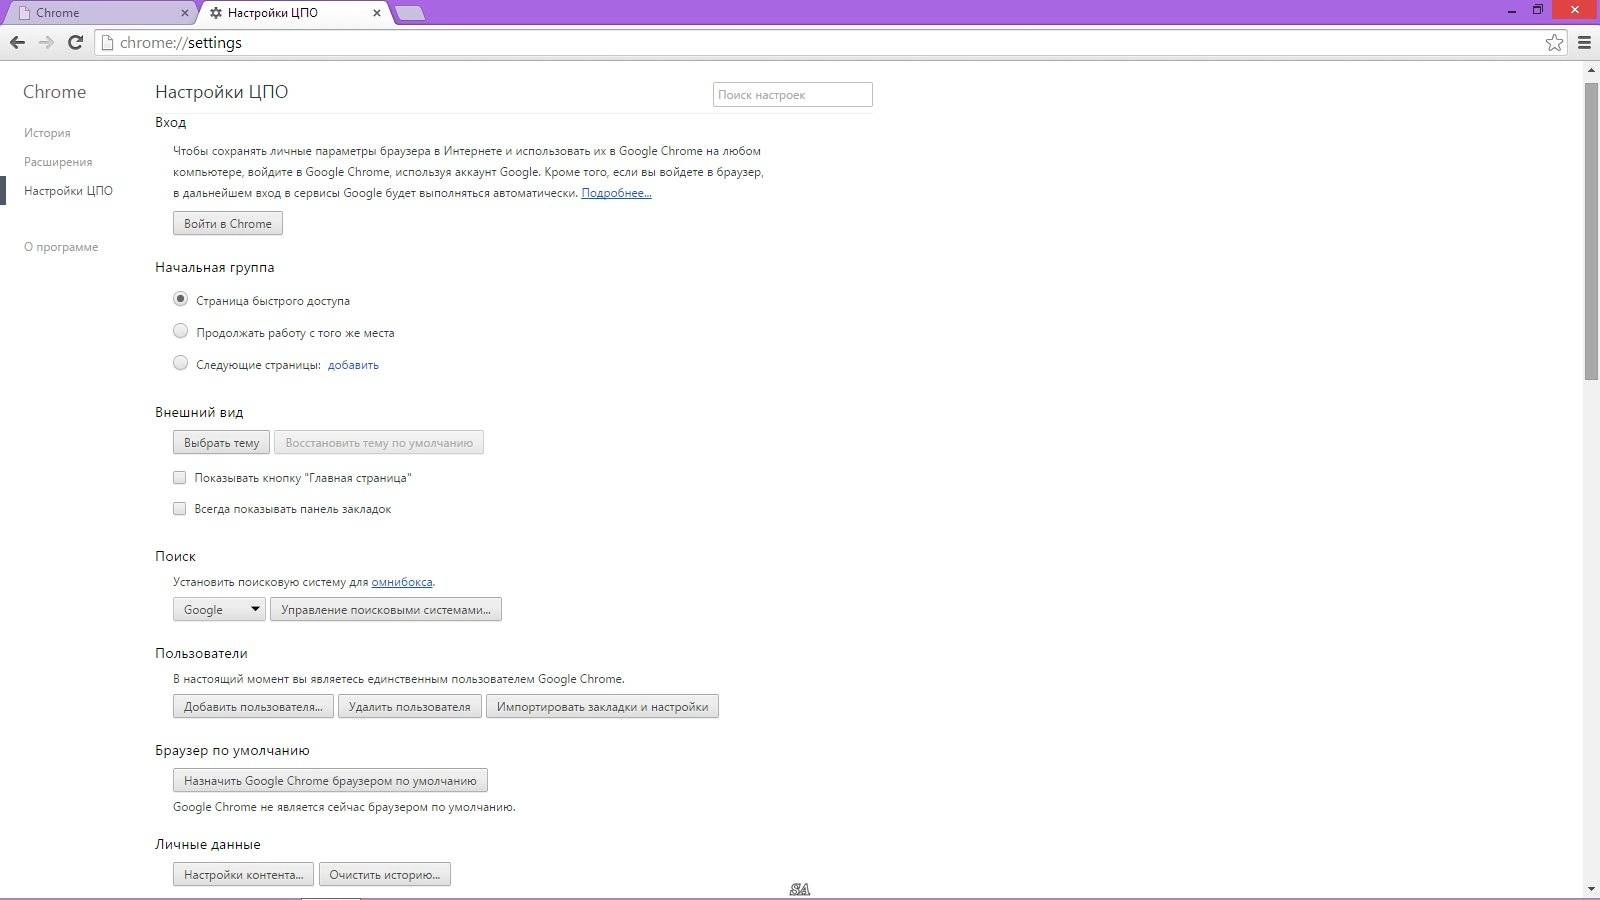Click the Поиск настроек search field
This screenshot has width=1600, height=900.
point(793,95)
